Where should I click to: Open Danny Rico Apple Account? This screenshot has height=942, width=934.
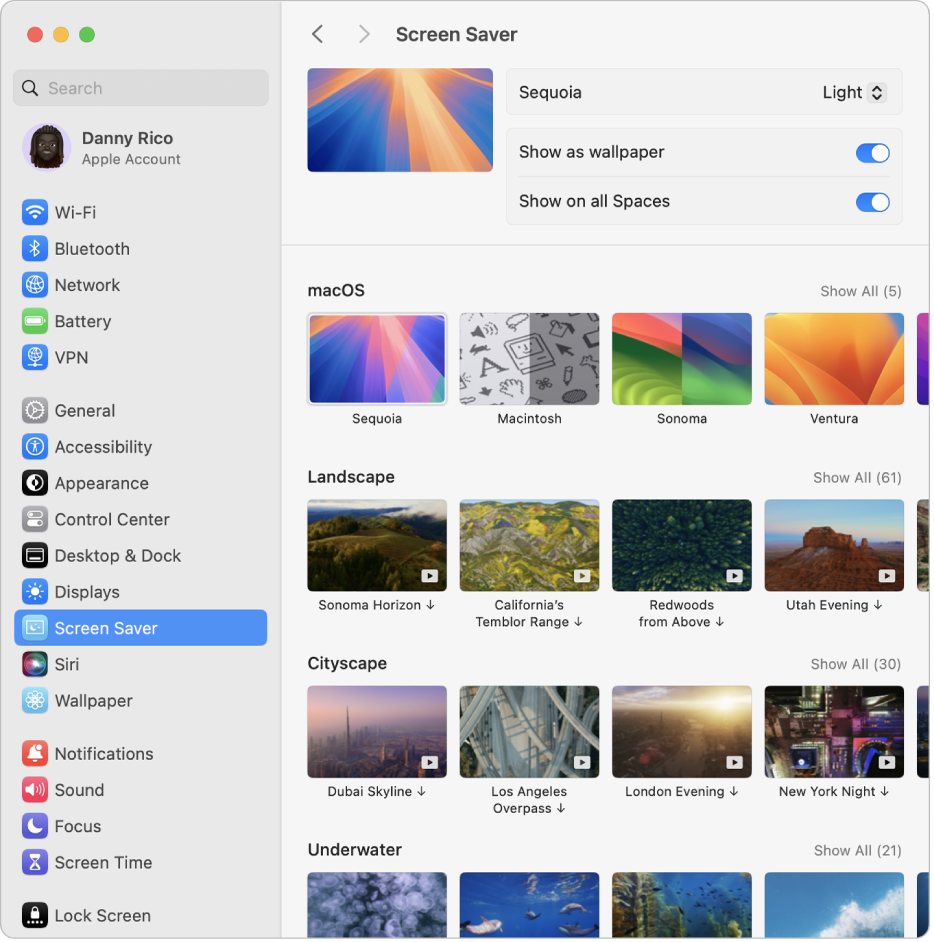(x=130, y=148)
